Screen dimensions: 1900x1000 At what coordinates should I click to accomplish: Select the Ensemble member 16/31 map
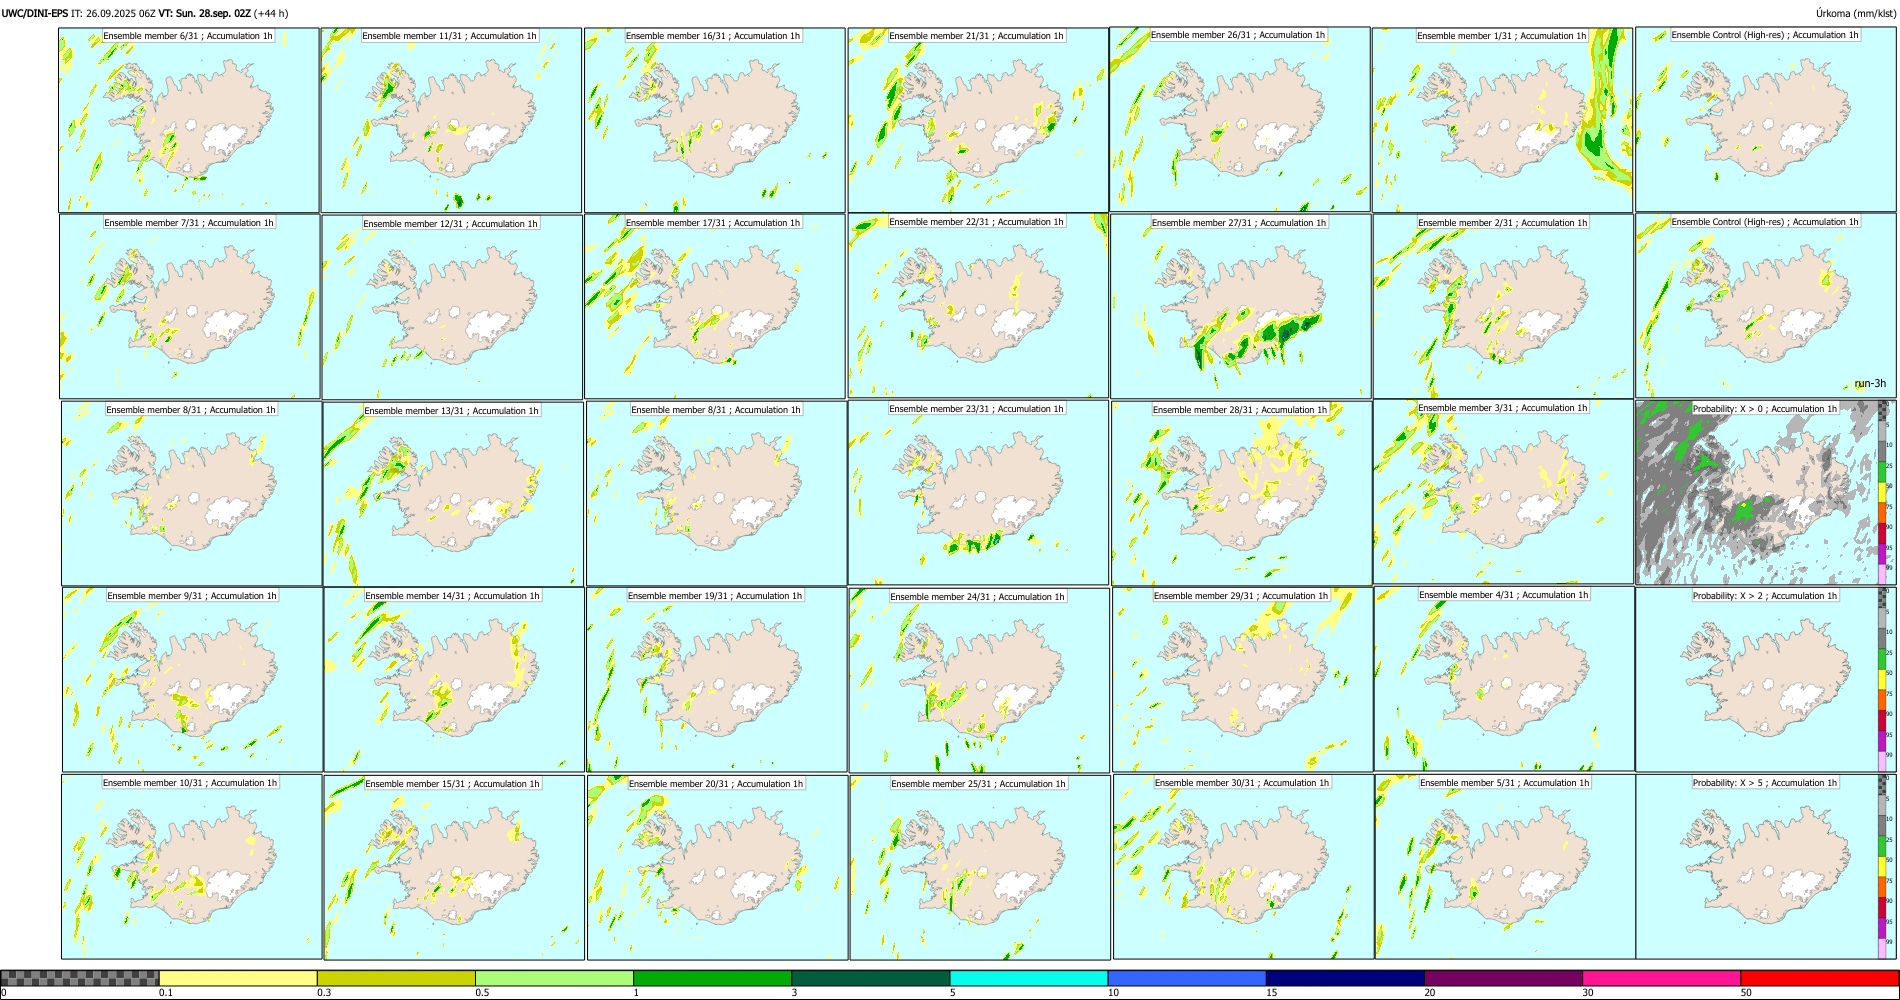[x=714, y=119]
